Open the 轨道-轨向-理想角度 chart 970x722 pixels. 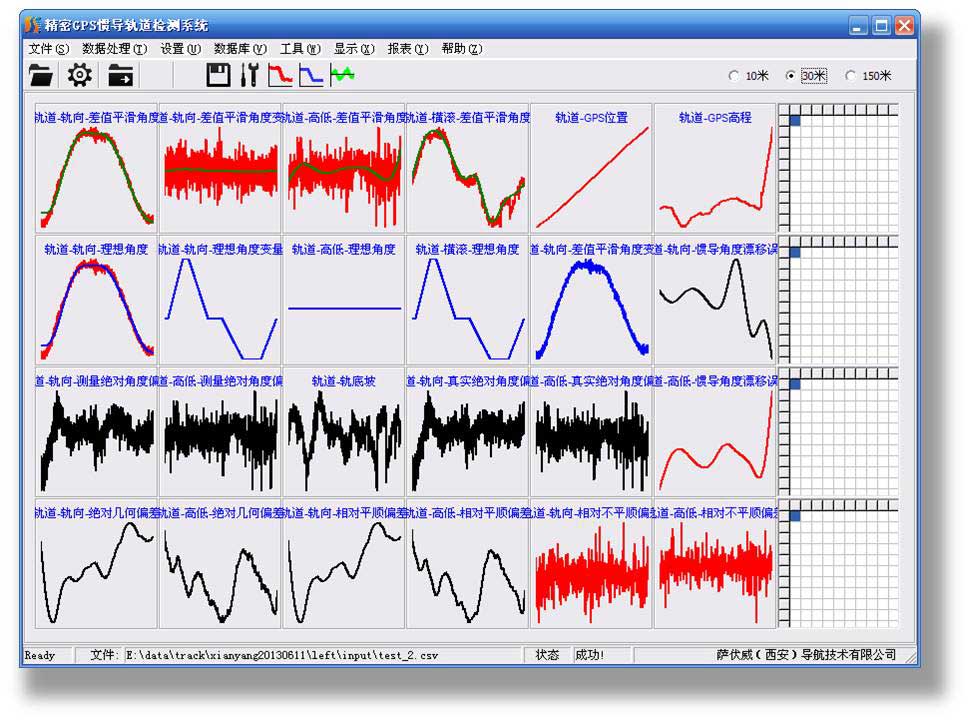97,300
